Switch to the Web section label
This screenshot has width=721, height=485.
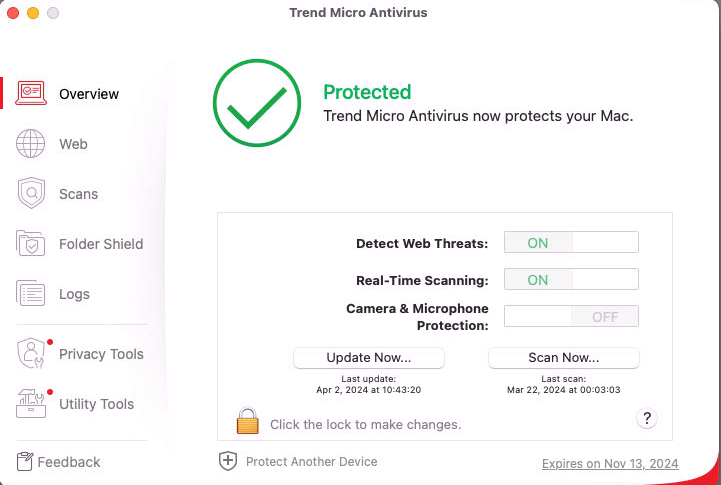(x=73, y=144)
